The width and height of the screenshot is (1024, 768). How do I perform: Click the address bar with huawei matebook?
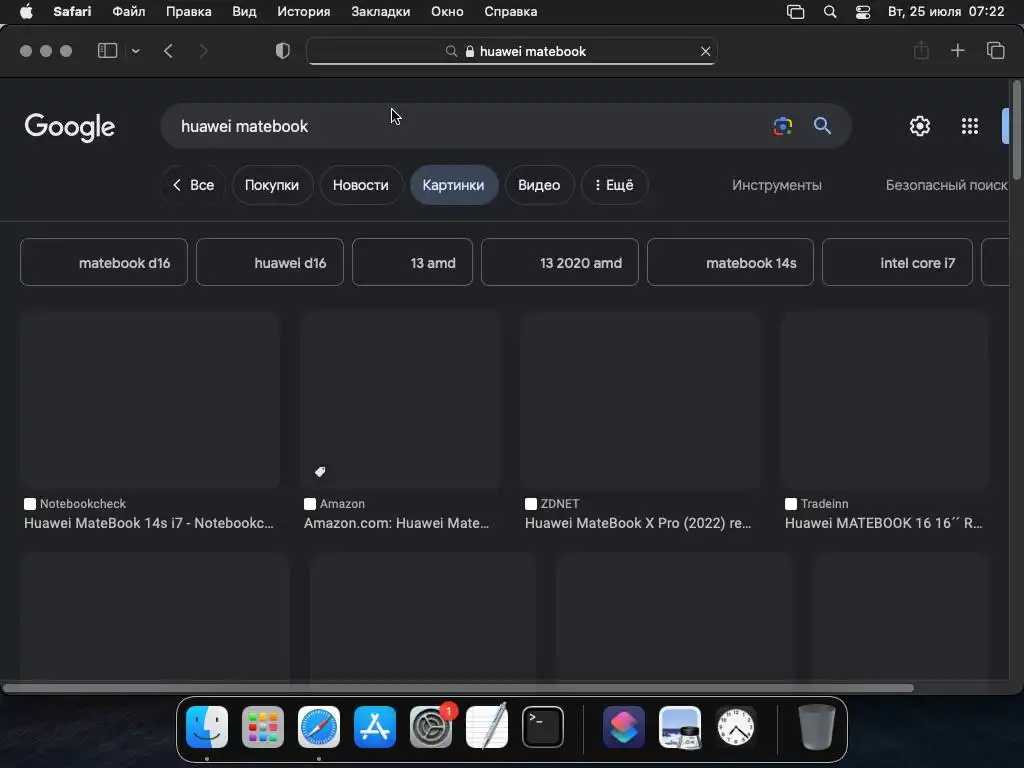(512, 51)
